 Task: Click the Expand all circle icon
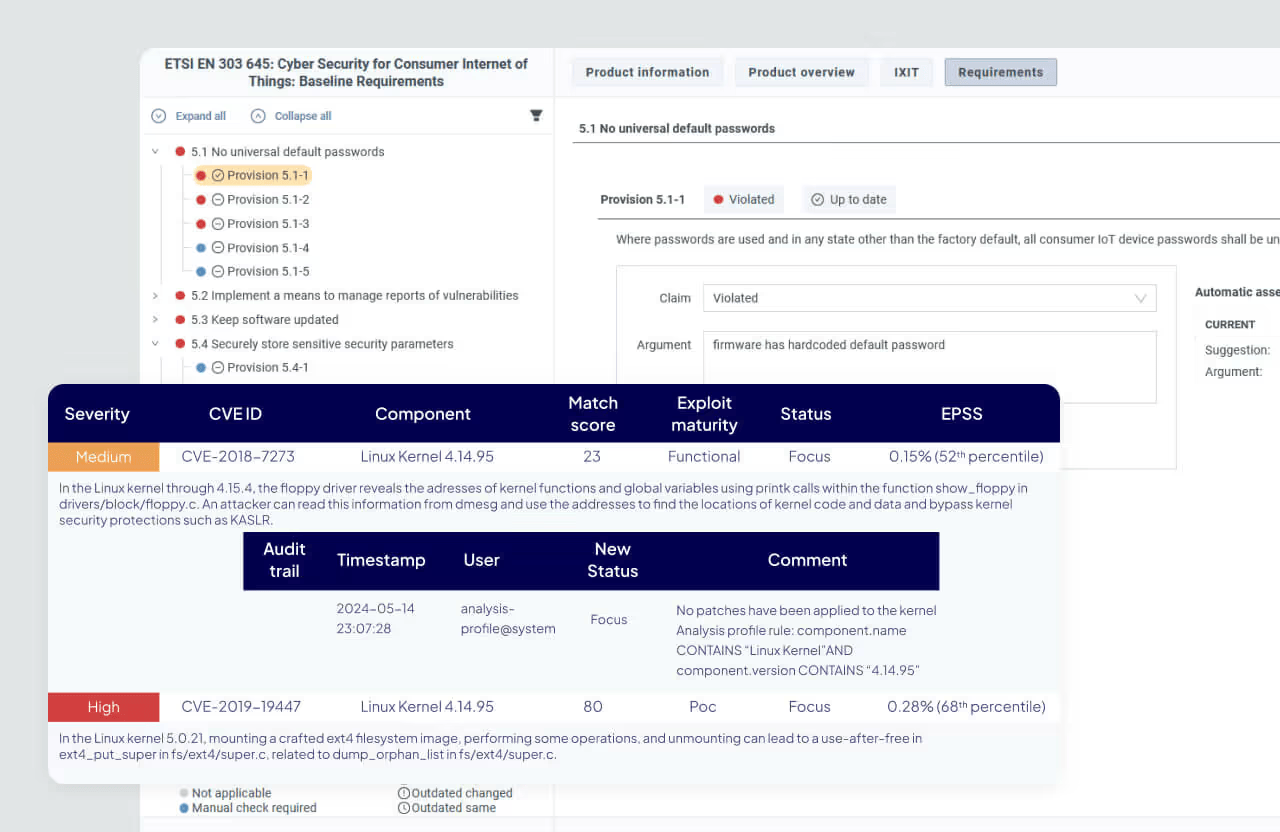(158, 116)
